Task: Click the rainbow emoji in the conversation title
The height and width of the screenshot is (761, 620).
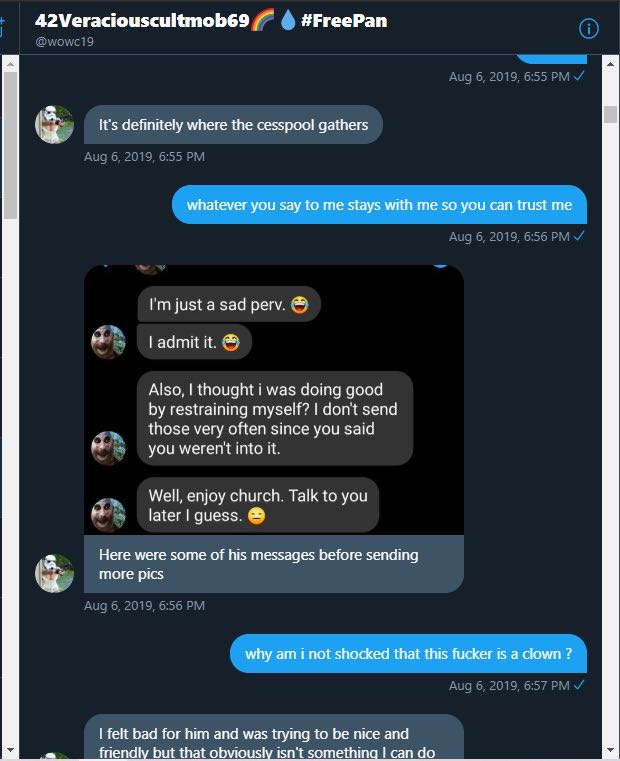Action: pyautogui.click(x=262, y=21)
